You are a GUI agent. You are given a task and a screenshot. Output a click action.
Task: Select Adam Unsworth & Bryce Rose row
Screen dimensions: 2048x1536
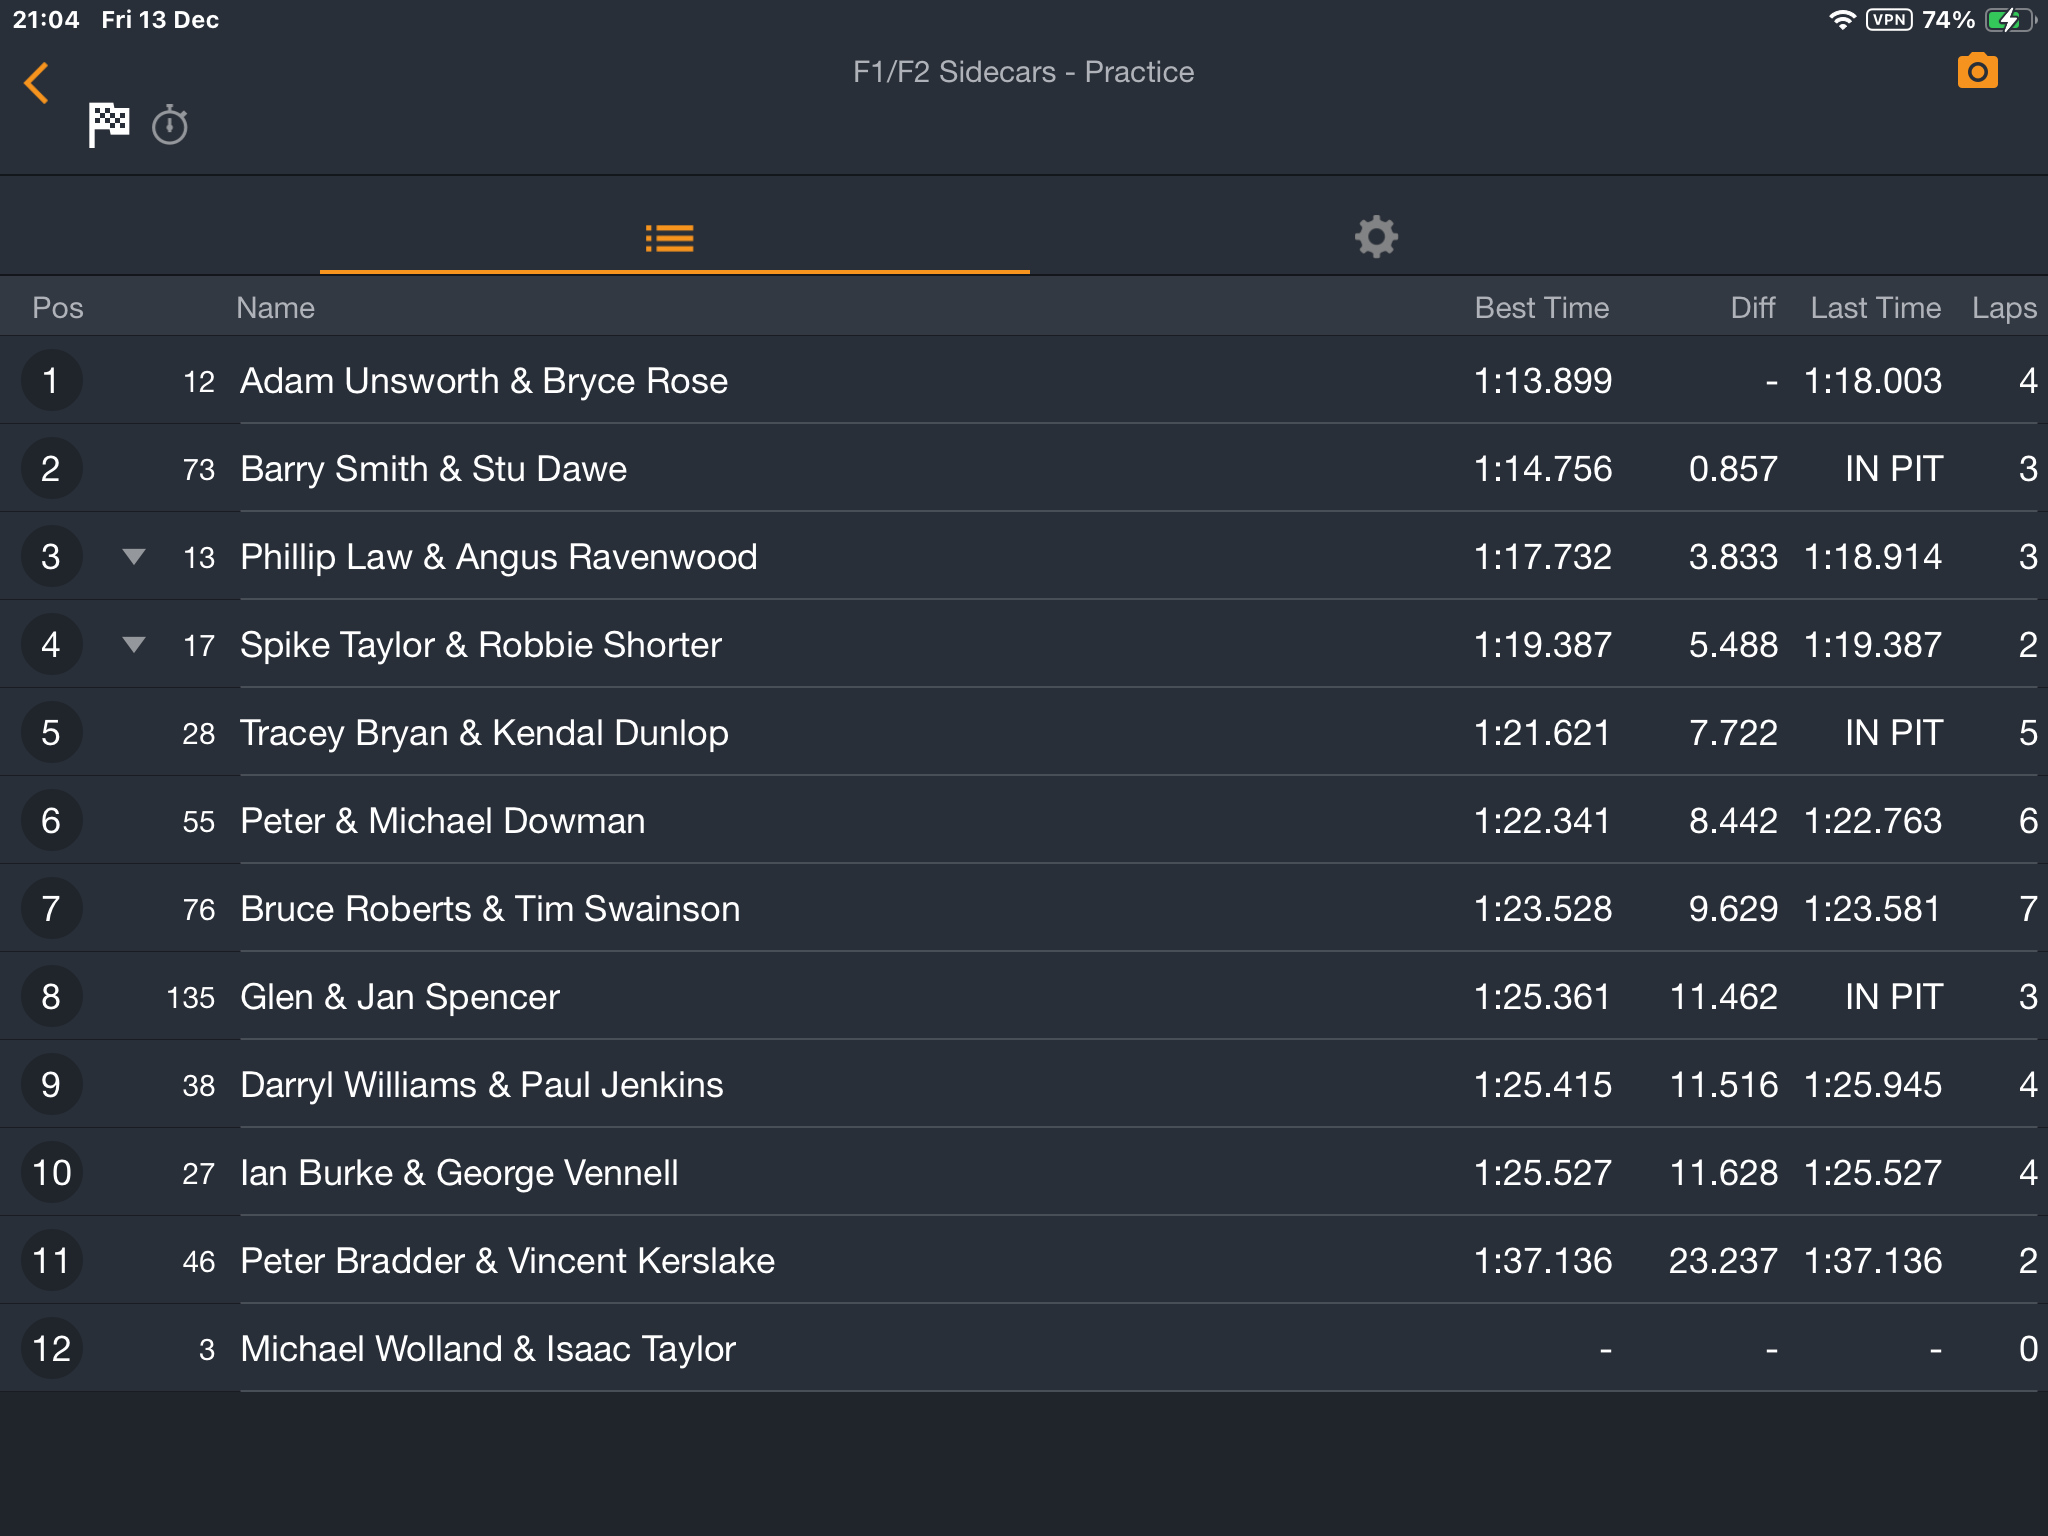1024,381
